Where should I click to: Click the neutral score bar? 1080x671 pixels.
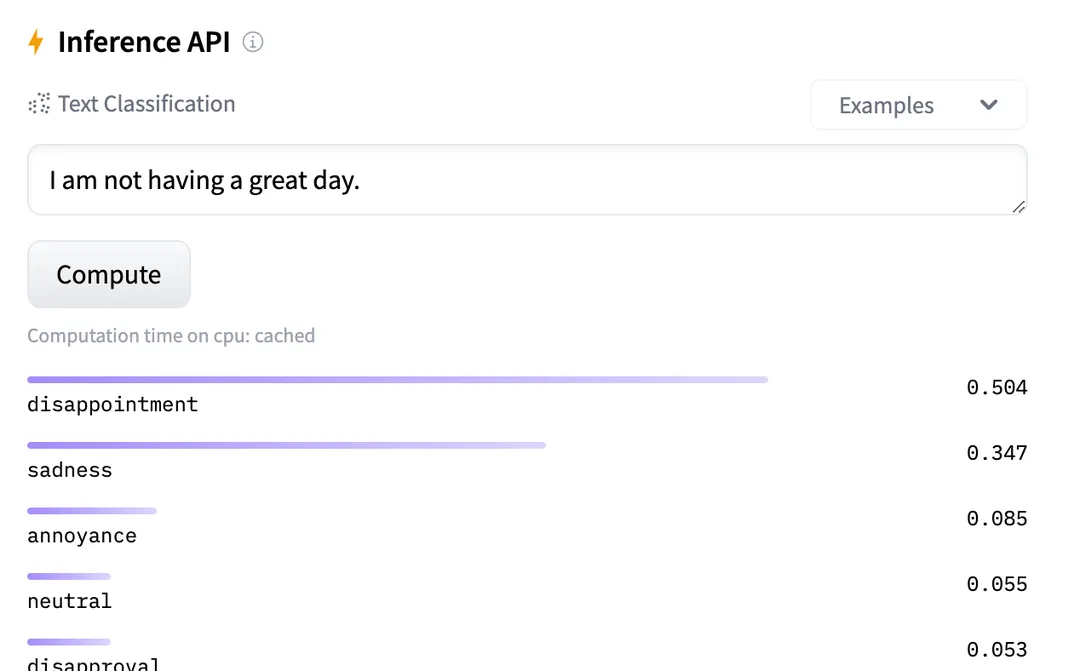(x=69, y=576)
